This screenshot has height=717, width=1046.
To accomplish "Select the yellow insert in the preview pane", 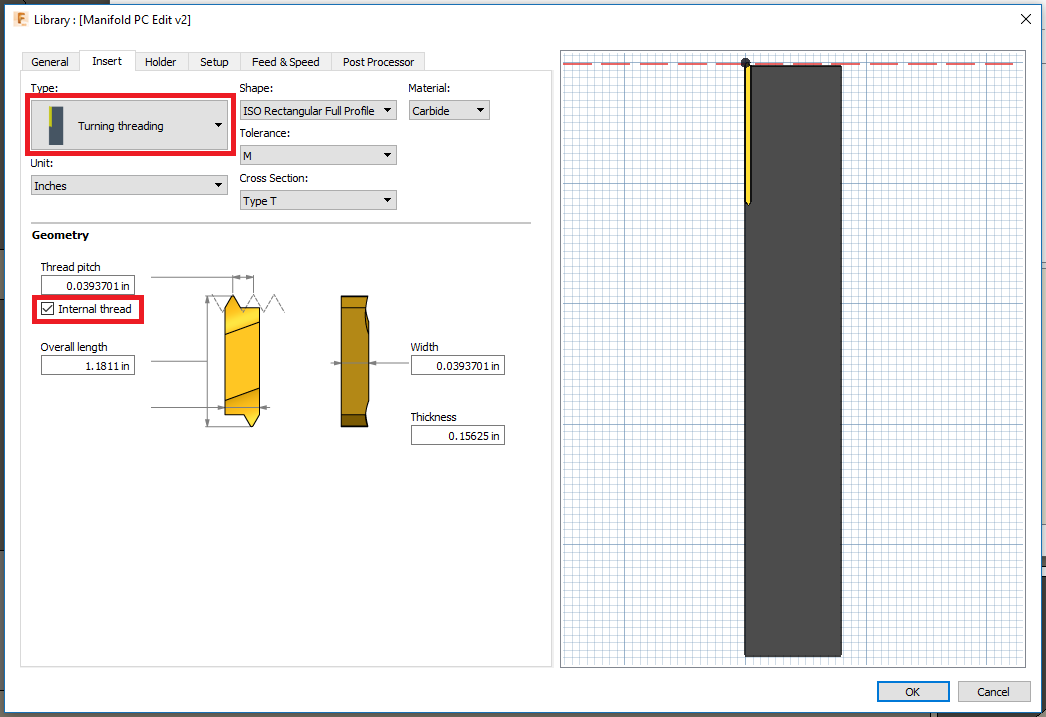I will [x=747, y=130].
